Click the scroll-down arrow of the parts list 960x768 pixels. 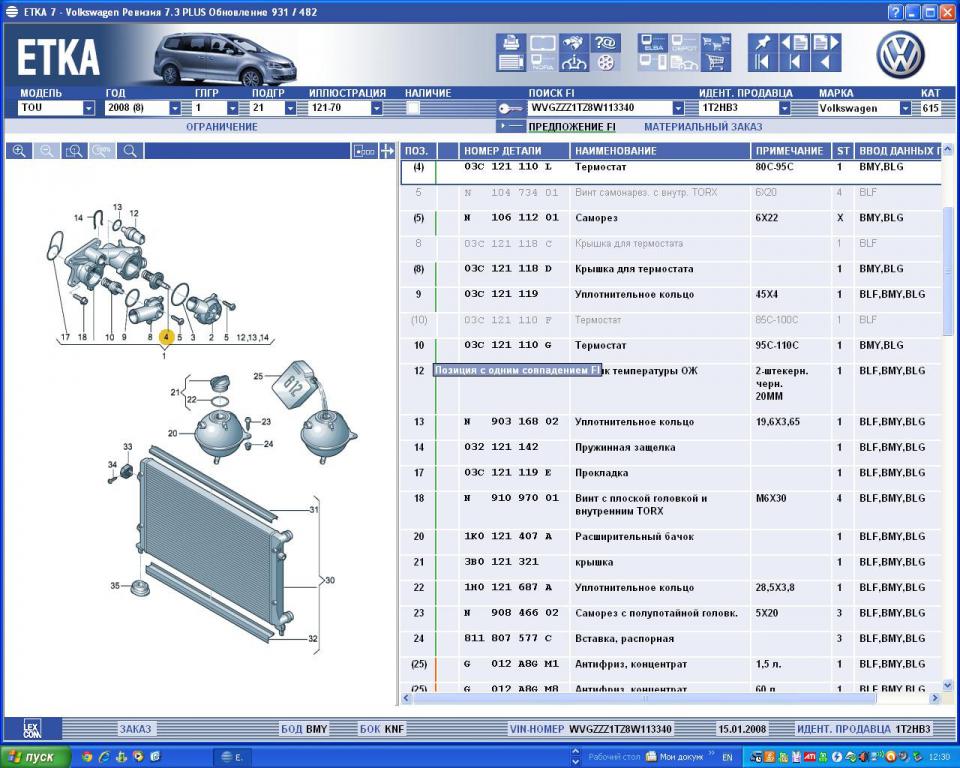pos(948,686)
